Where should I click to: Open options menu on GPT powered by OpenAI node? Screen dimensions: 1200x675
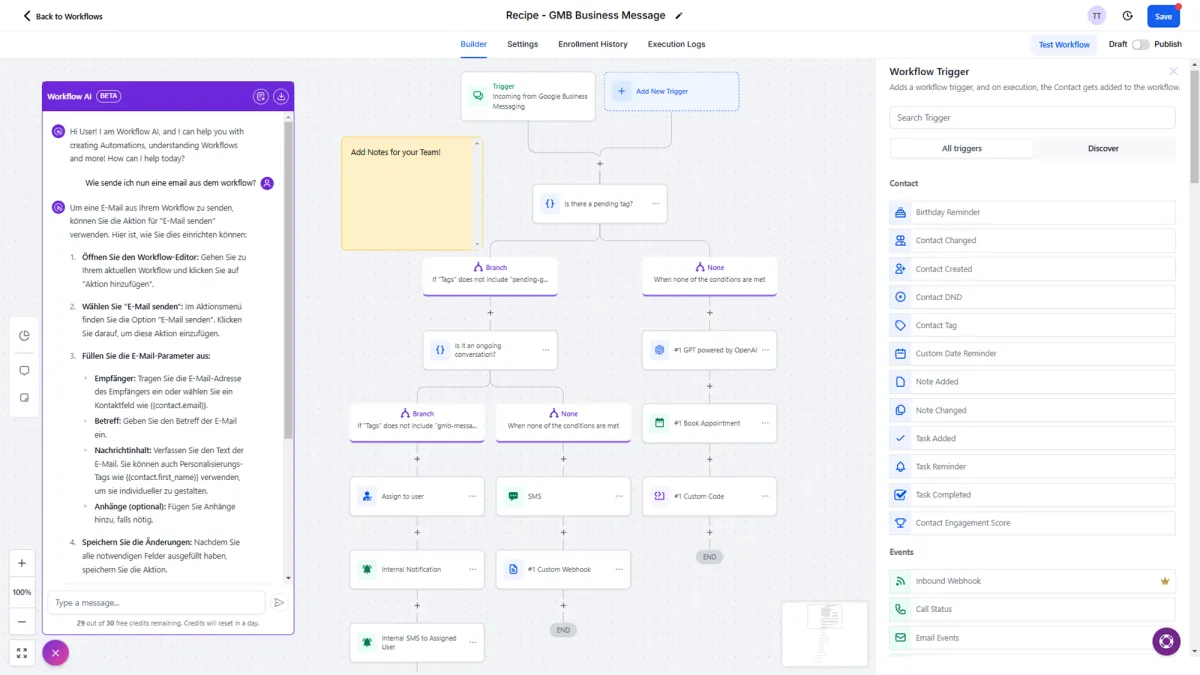765,350
